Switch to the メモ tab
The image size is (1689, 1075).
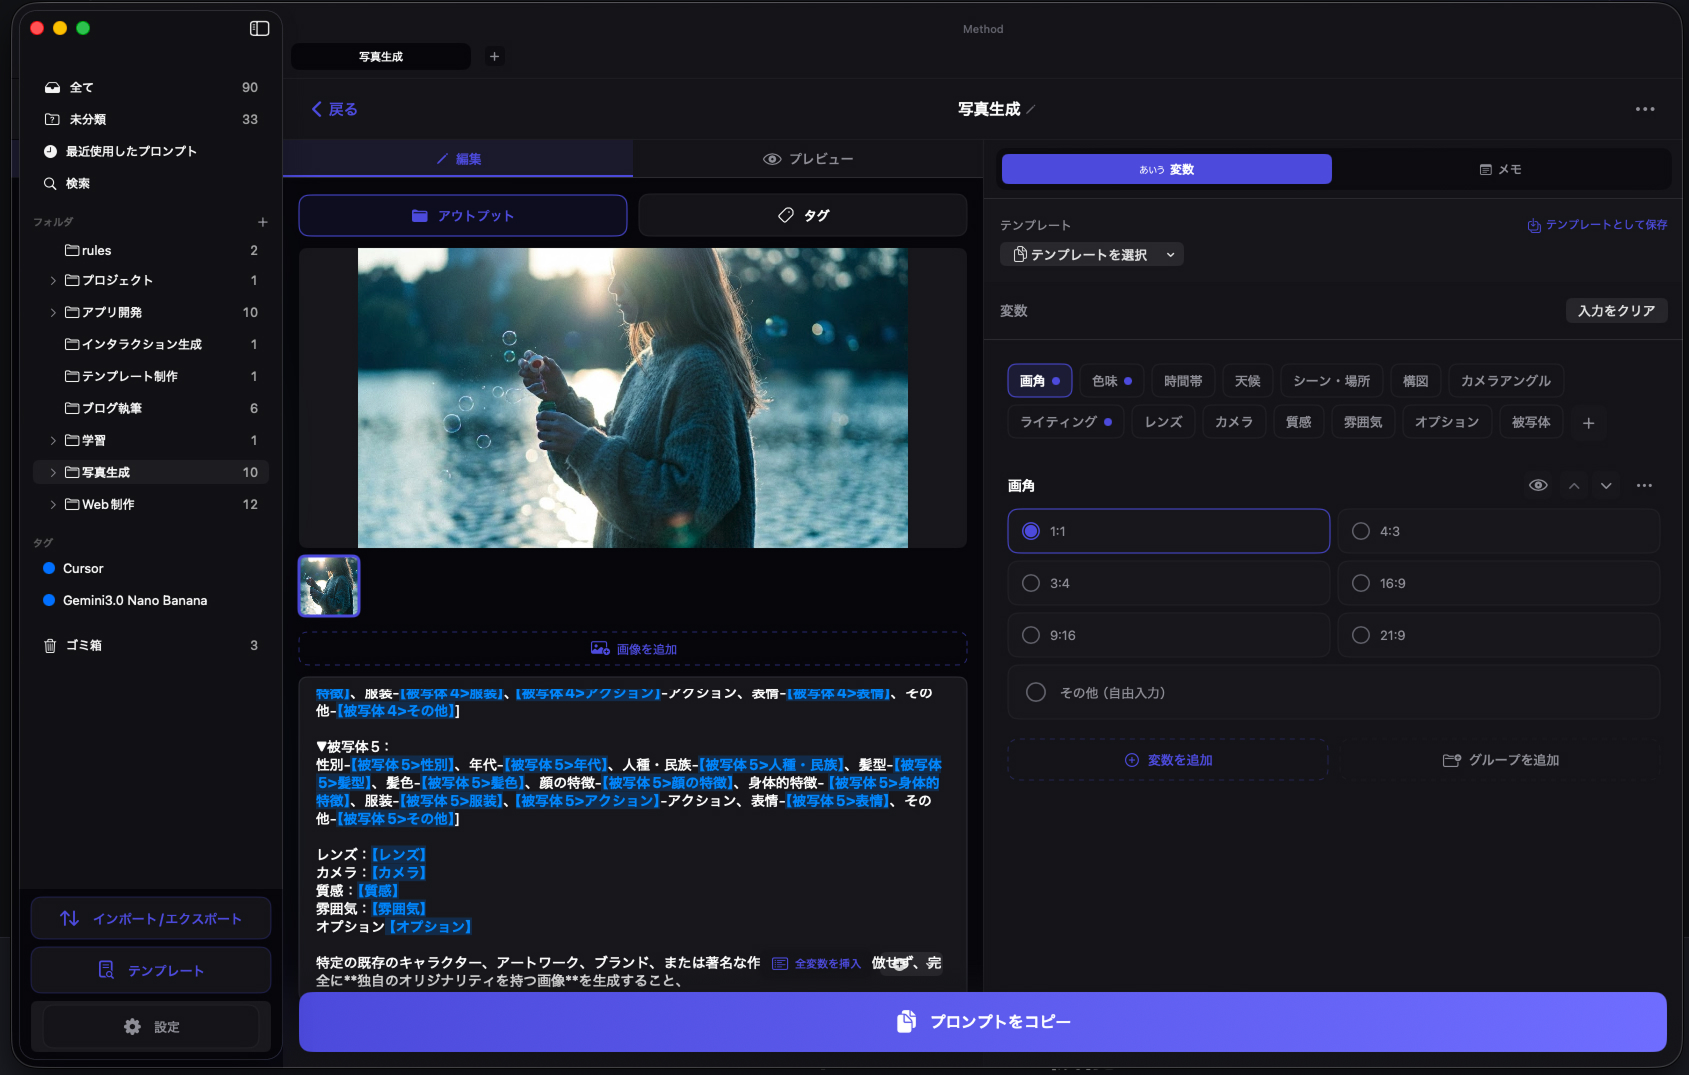pyautogui.click(x=1500, y=169)
